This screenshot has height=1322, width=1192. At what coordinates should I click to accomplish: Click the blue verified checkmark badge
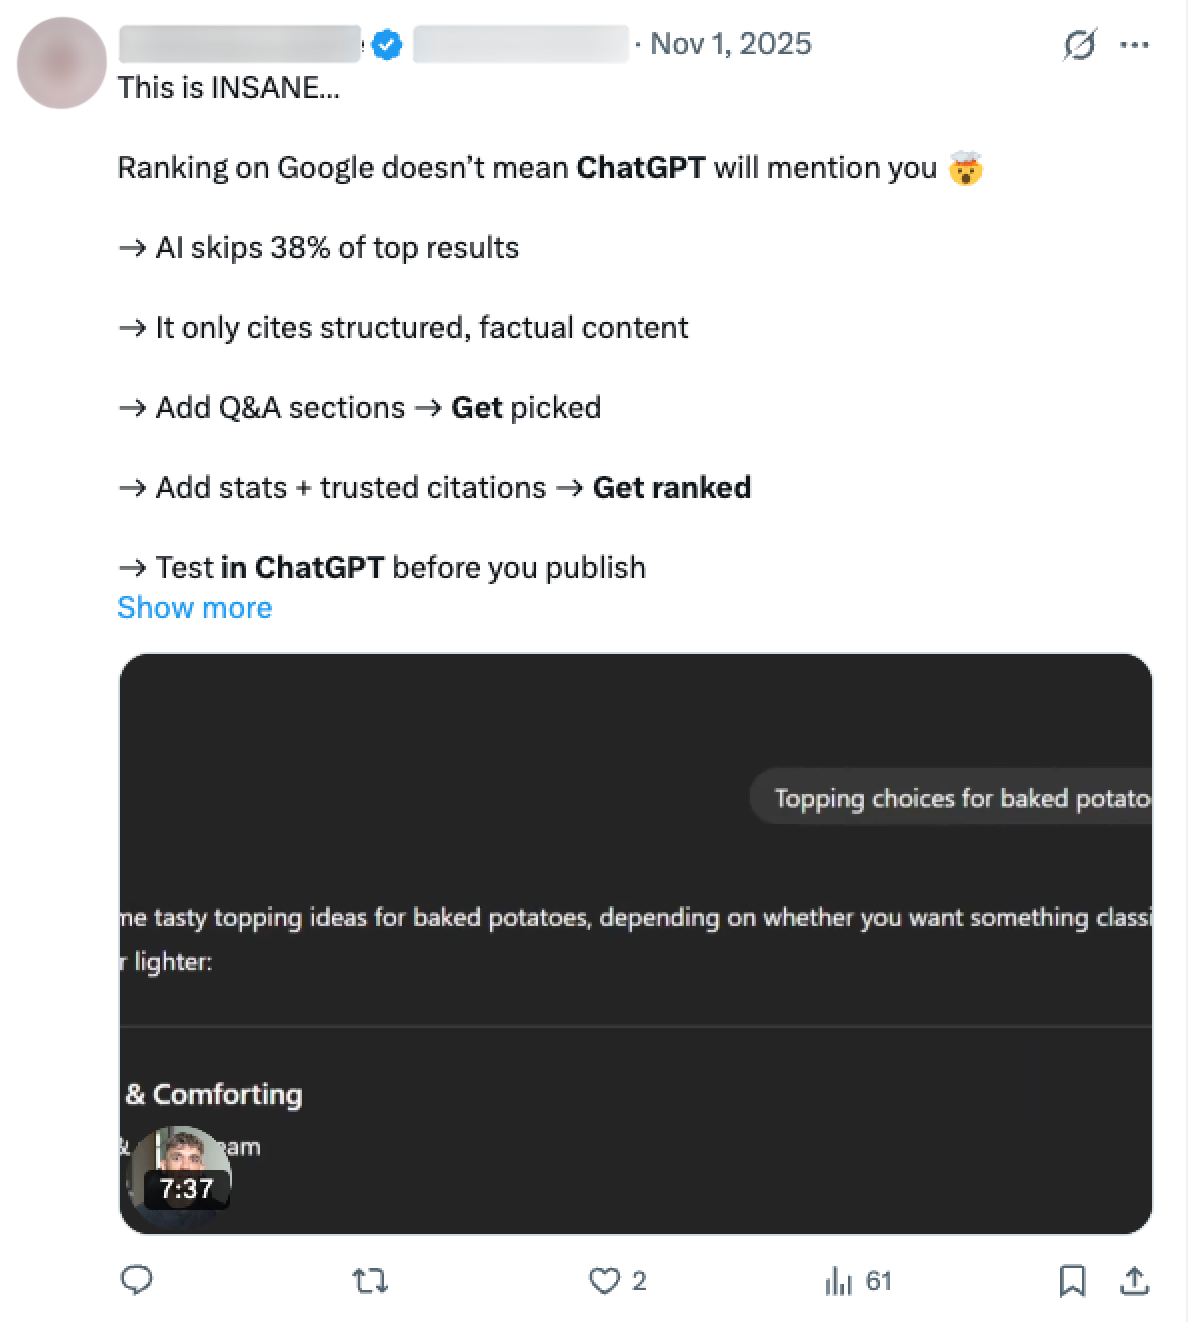(x=387, y=45)
